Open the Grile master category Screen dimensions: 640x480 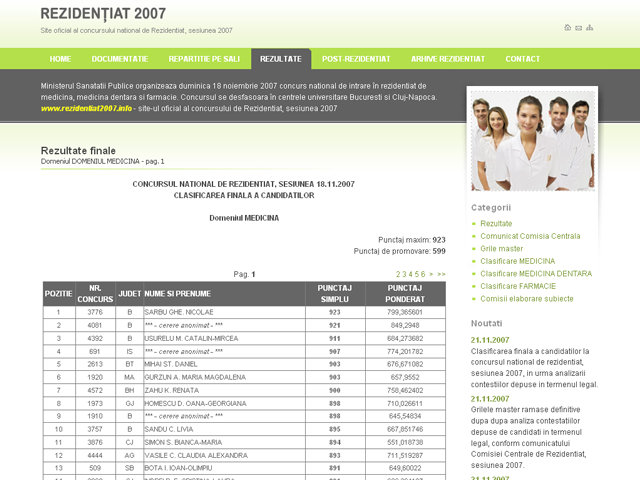coord(501,248)
